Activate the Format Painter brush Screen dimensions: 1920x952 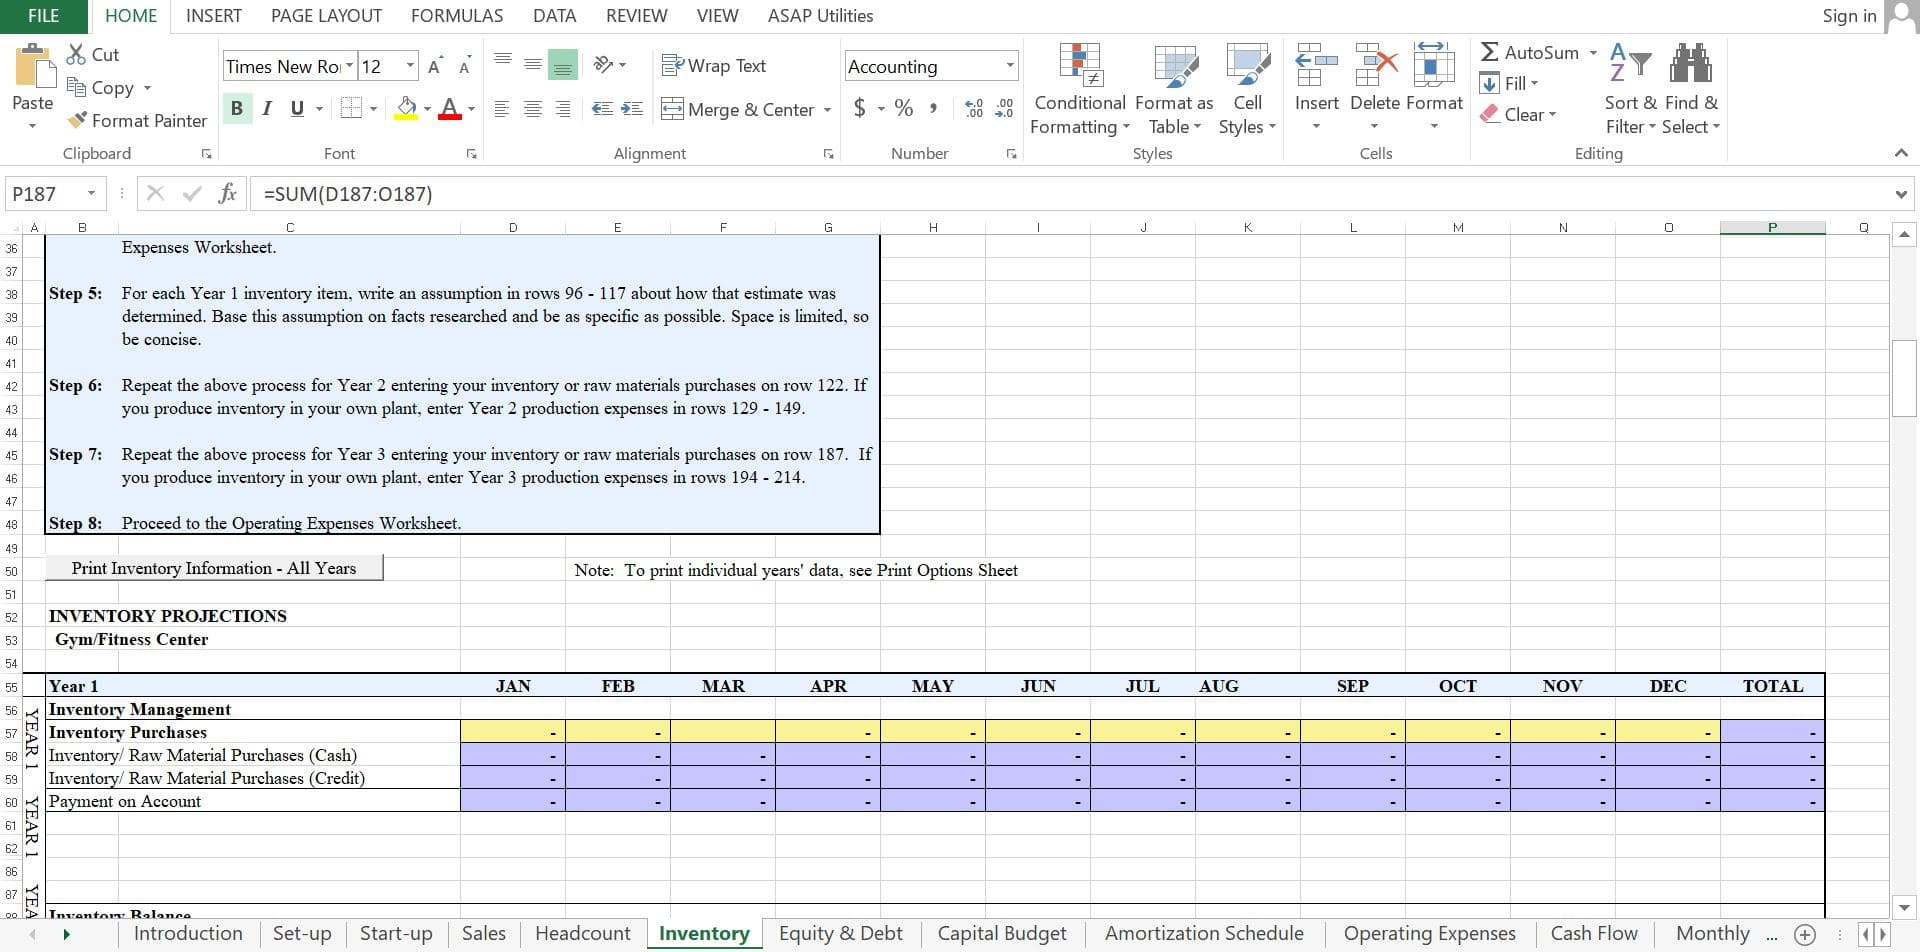point(77,120)
